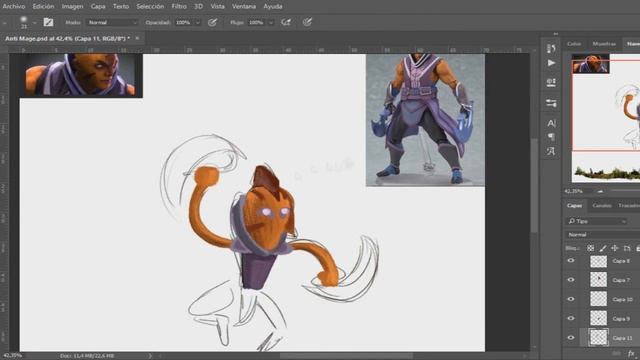The image size is (640, 360).
Task: Open the Properties panel icon
Action: tap(551, 83)
